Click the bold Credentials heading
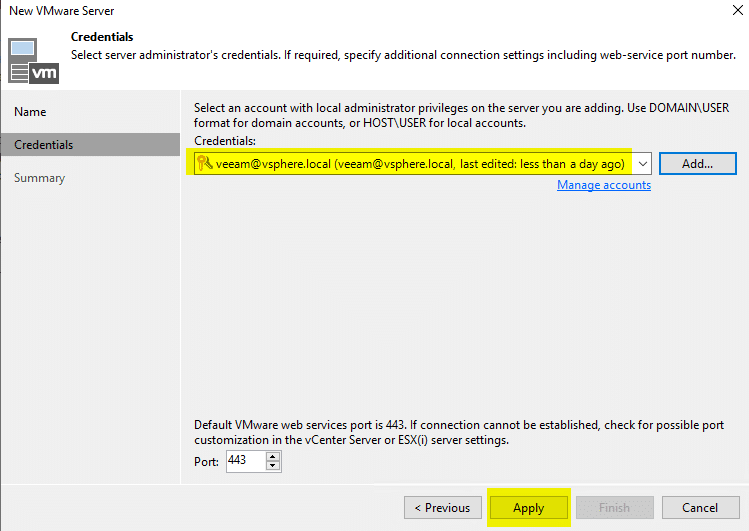This screenshot has width=749, height=531. (x=102, y=37)
